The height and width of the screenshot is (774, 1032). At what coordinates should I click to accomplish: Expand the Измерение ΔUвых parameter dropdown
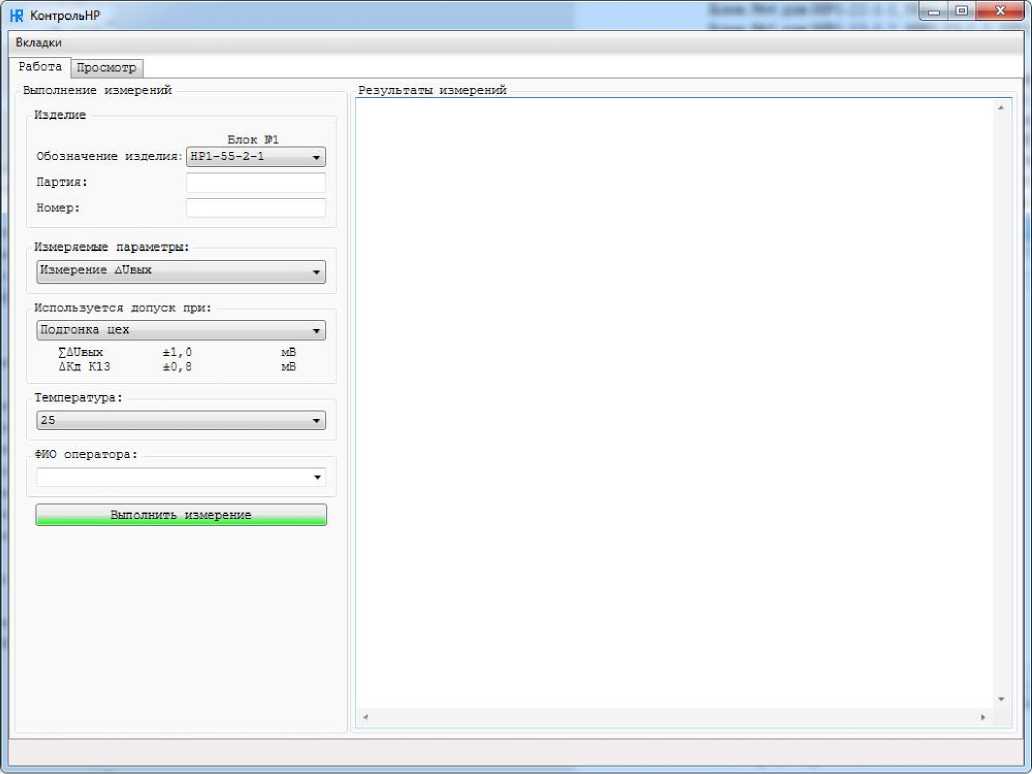click(x=181, y=272)
